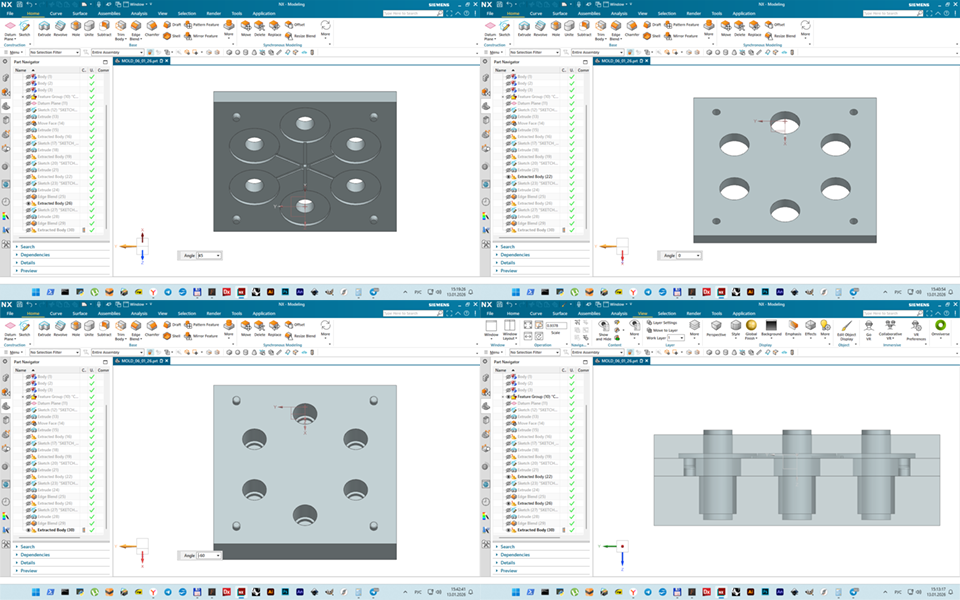Viewport: 960px width, 600px height.
Task: Open History clock icon in top-left resource bar
Action: tap(6, 201)
